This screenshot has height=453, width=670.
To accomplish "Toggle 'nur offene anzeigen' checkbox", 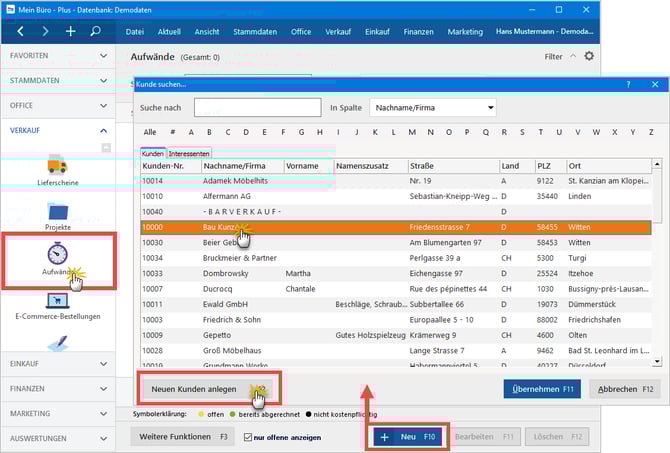I will [x=247, y=437].
